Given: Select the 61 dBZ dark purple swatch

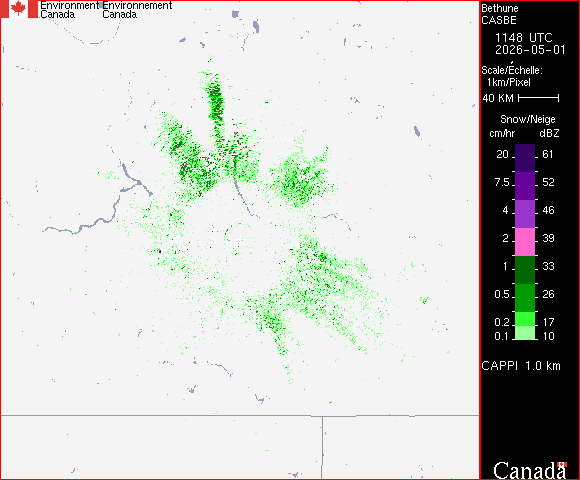Looking at the screenshot, I should [x=525, y=158].
